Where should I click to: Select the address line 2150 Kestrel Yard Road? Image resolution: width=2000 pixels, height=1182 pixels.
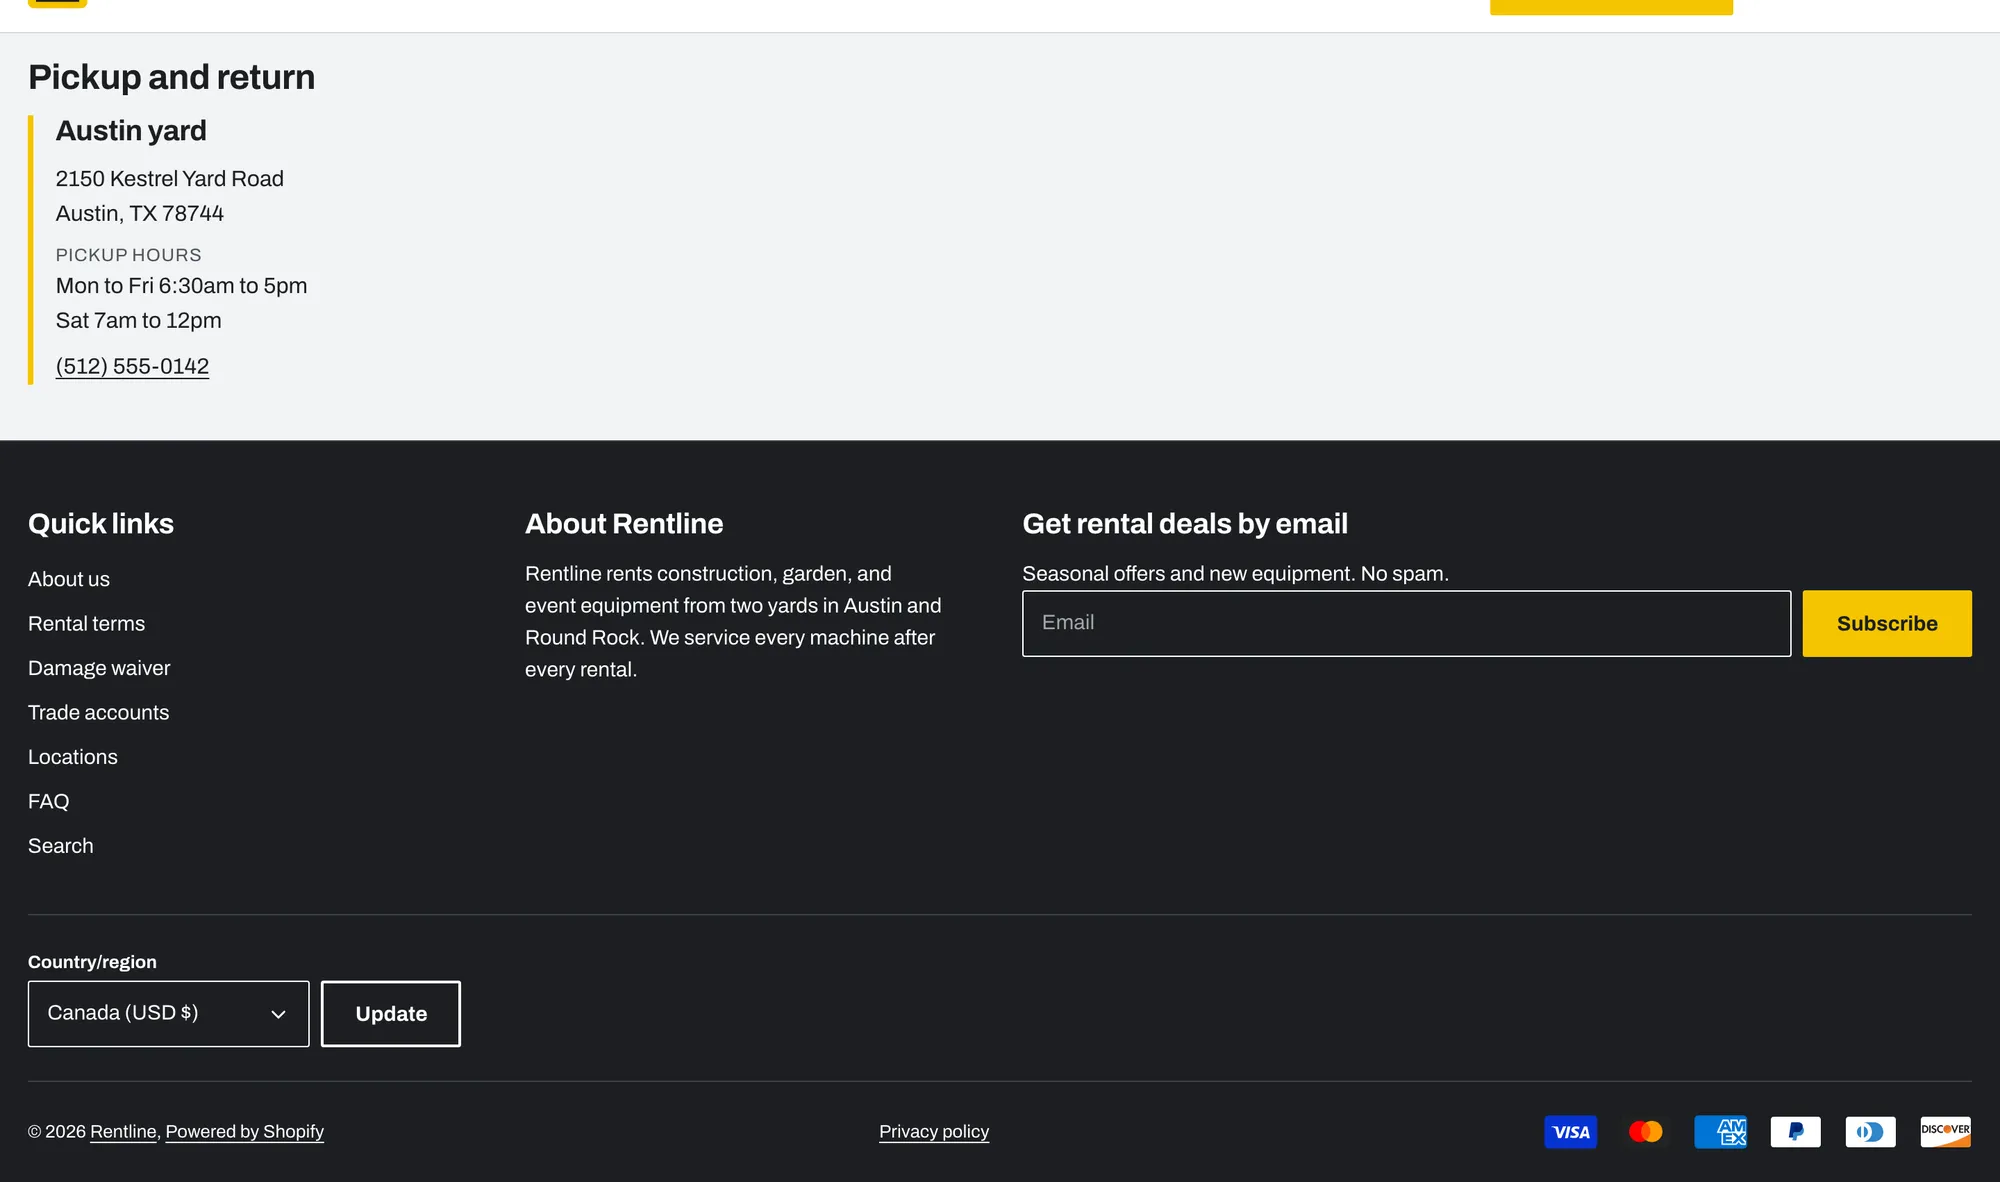point(170,179)
